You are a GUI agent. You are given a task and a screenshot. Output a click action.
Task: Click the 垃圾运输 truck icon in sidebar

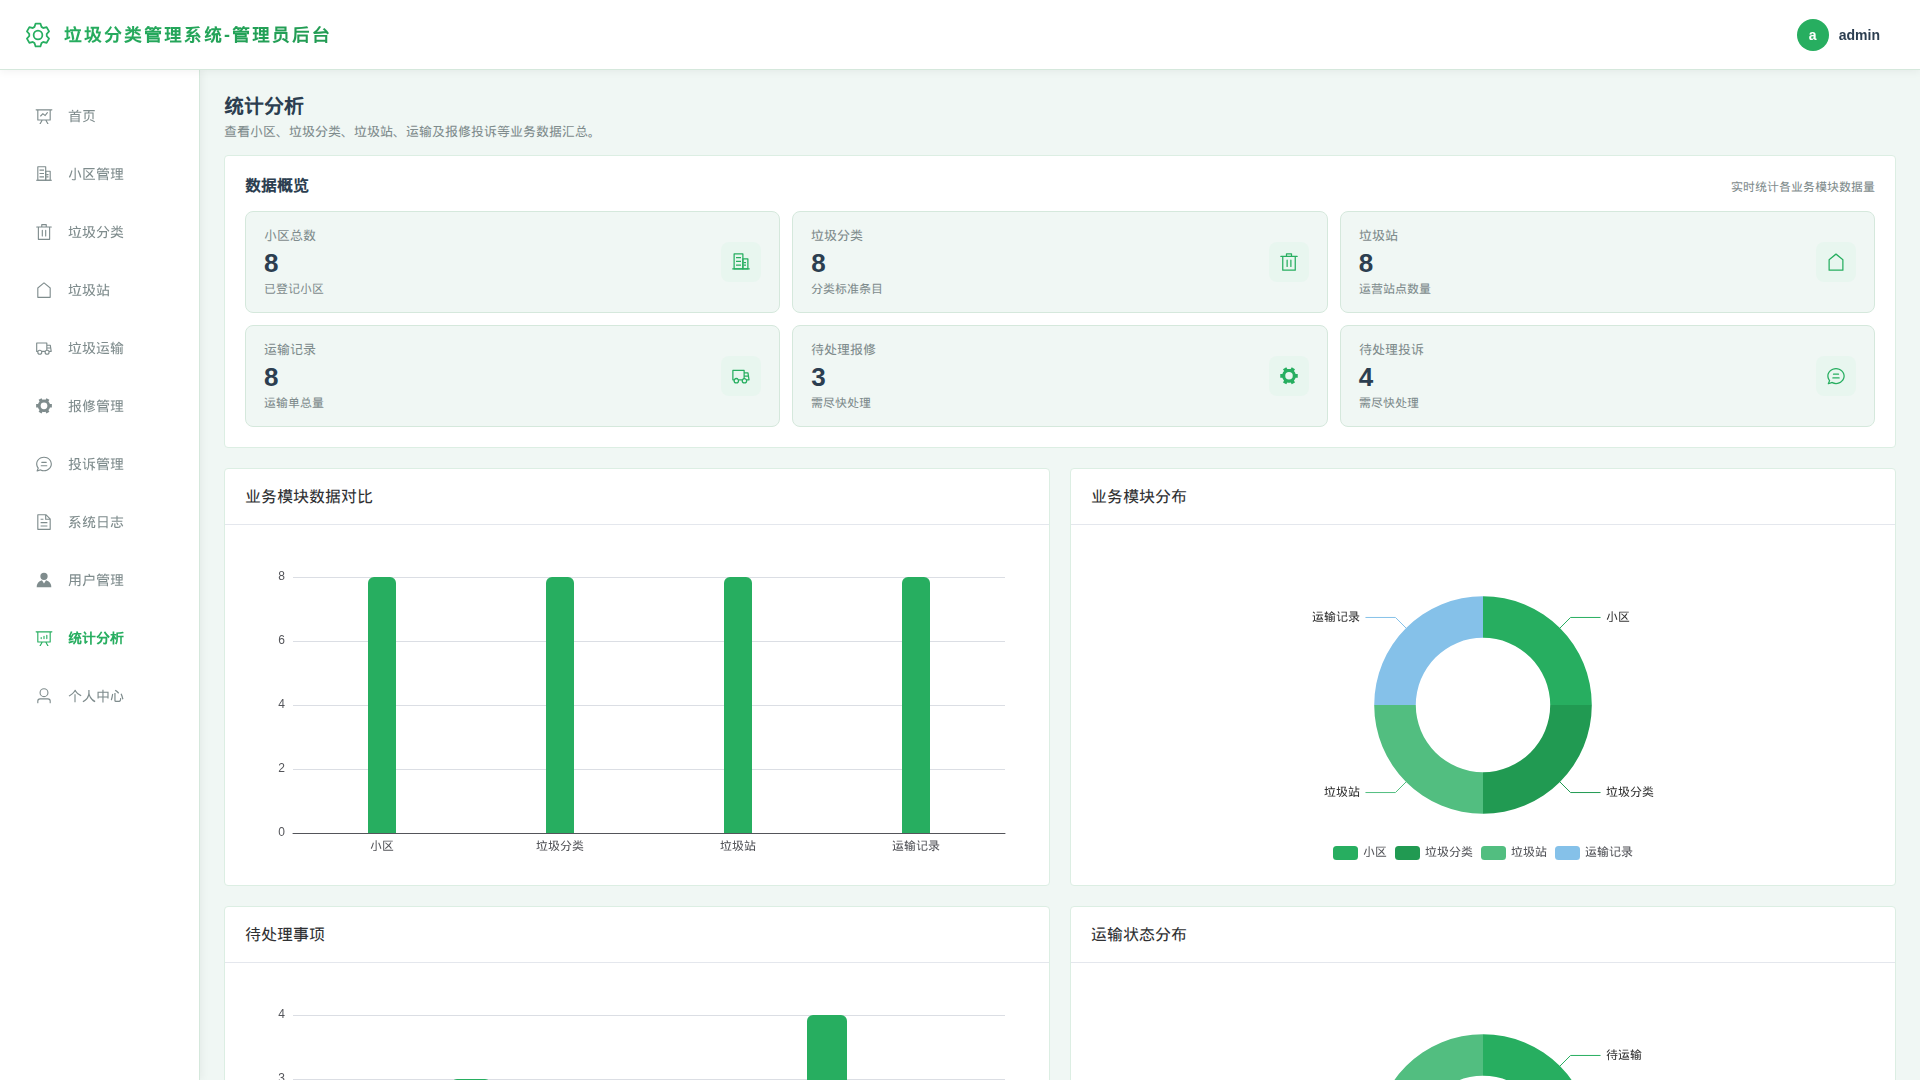(44, 348)
